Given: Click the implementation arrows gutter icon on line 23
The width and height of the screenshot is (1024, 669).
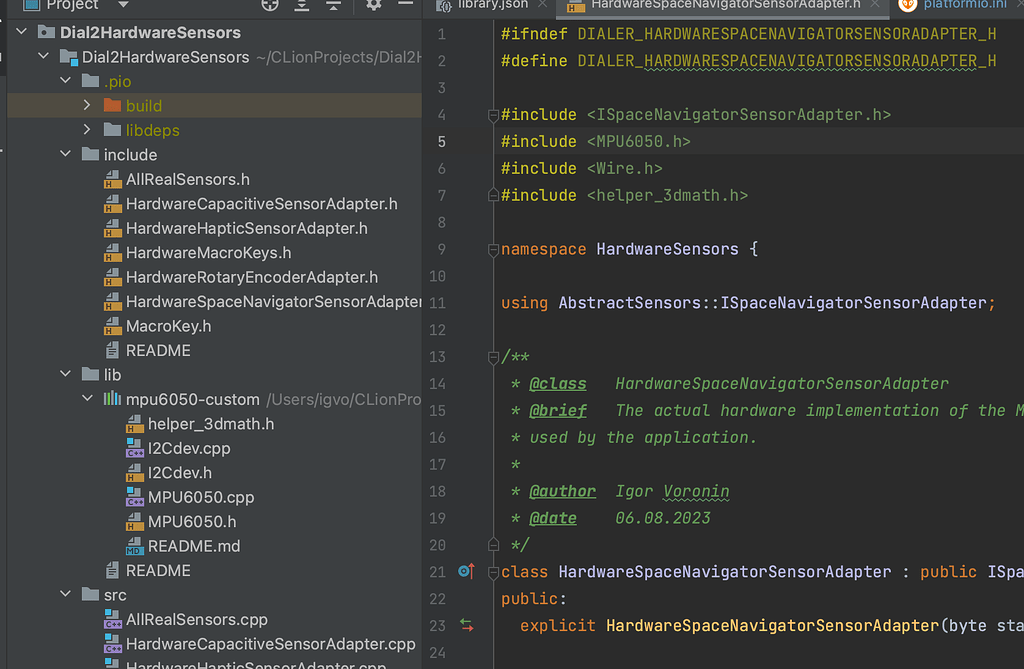Looking at the screenshot, I should pos(465,625).
